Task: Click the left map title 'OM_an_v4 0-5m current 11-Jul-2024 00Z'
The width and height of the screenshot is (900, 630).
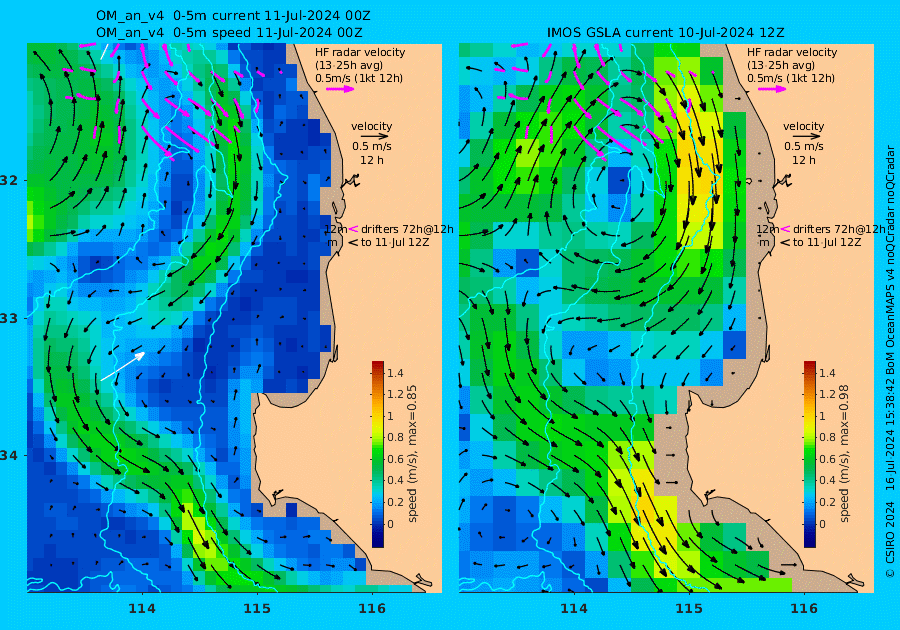Action: tap(233, 16)
